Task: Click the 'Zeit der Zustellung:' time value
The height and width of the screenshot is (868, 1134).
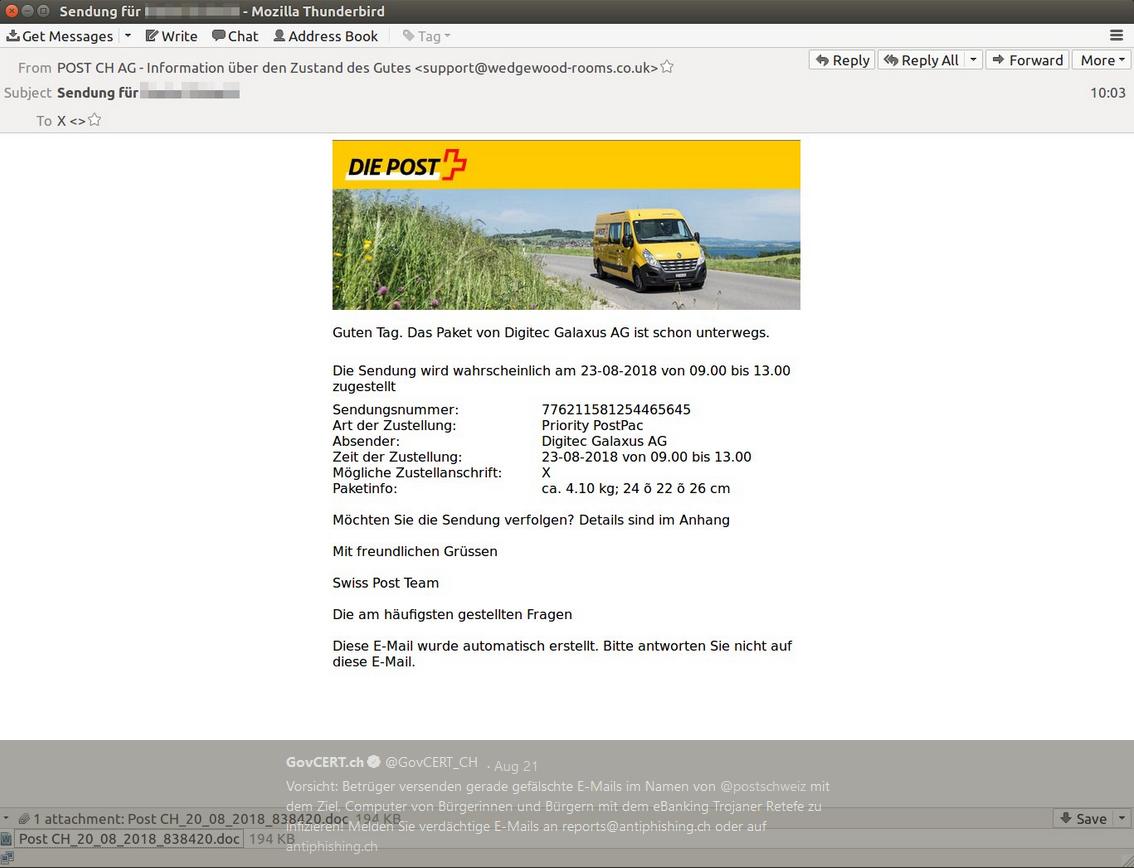Action: [x=647, y=457]
